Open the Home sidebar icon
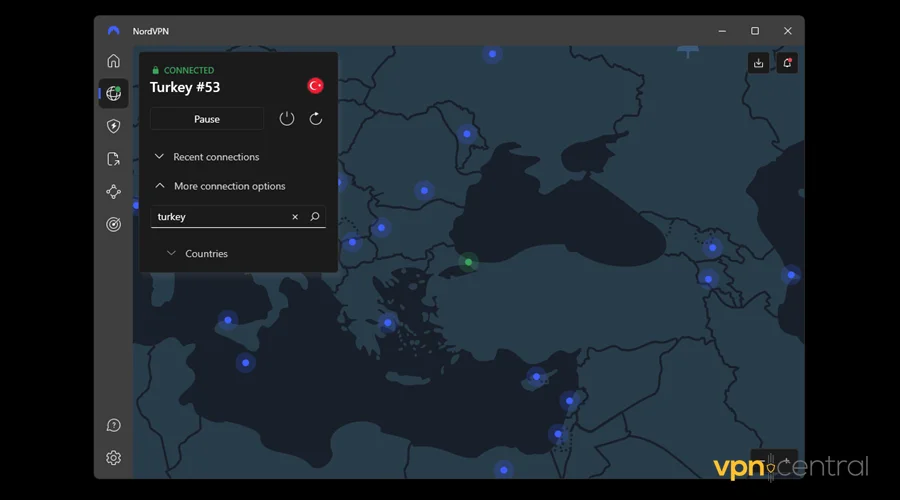This screenshot has height=500, width=900. [x=114, y=60]
